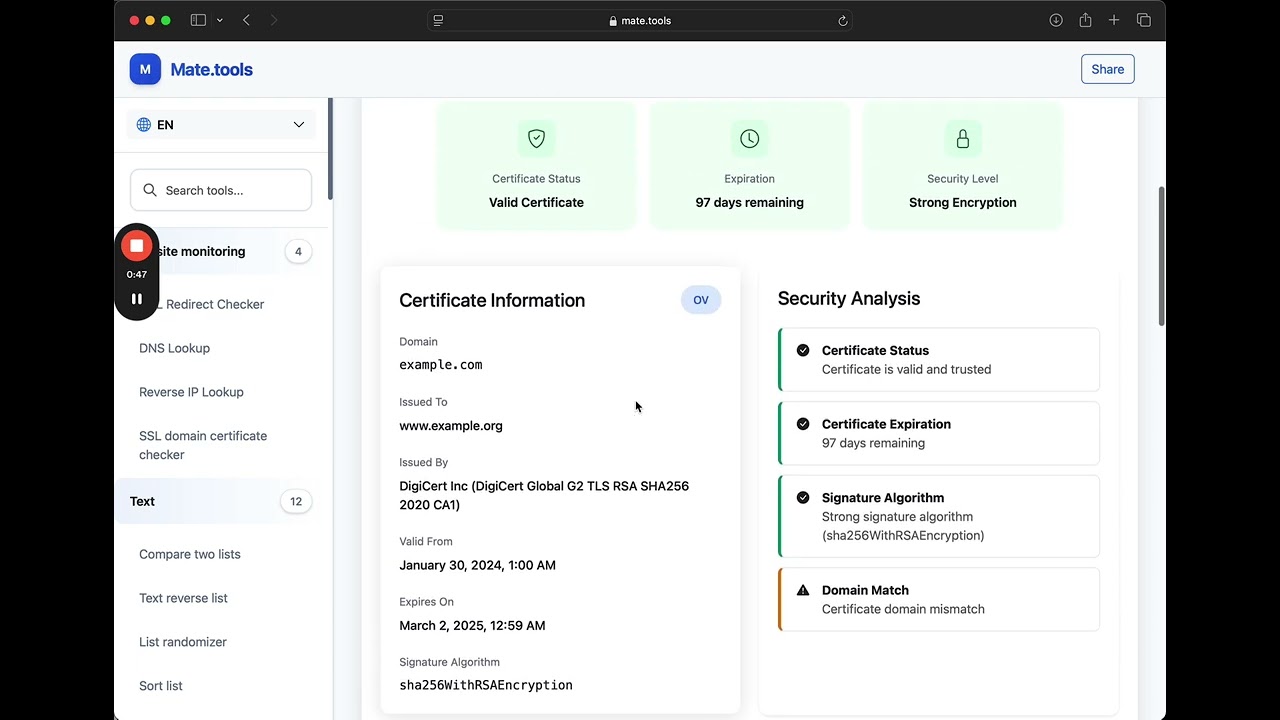Click the Safari share icon
The width and height of the screenshot is (1280, 720).
coord(1085,20)
